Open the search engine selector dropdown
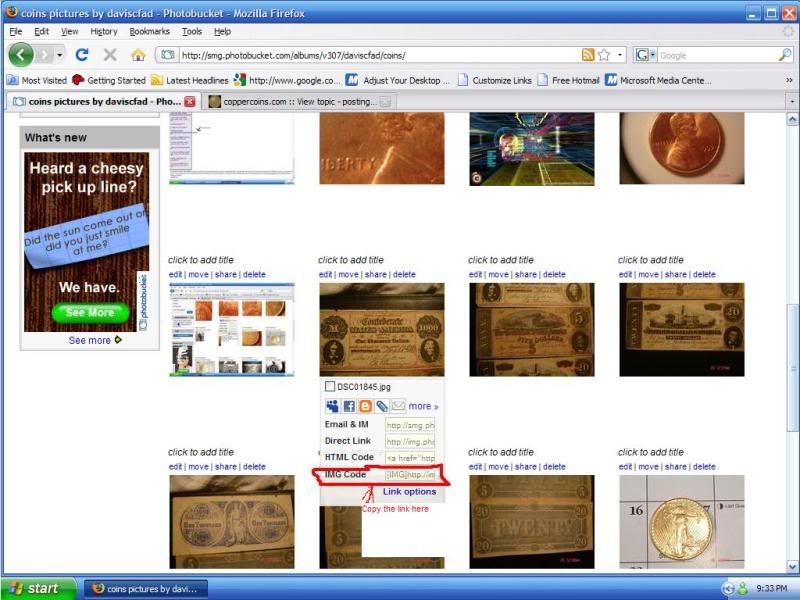Image resolution: width=800 pixels, height=600 pixels. pyautogui.click(x=645, y=55)
